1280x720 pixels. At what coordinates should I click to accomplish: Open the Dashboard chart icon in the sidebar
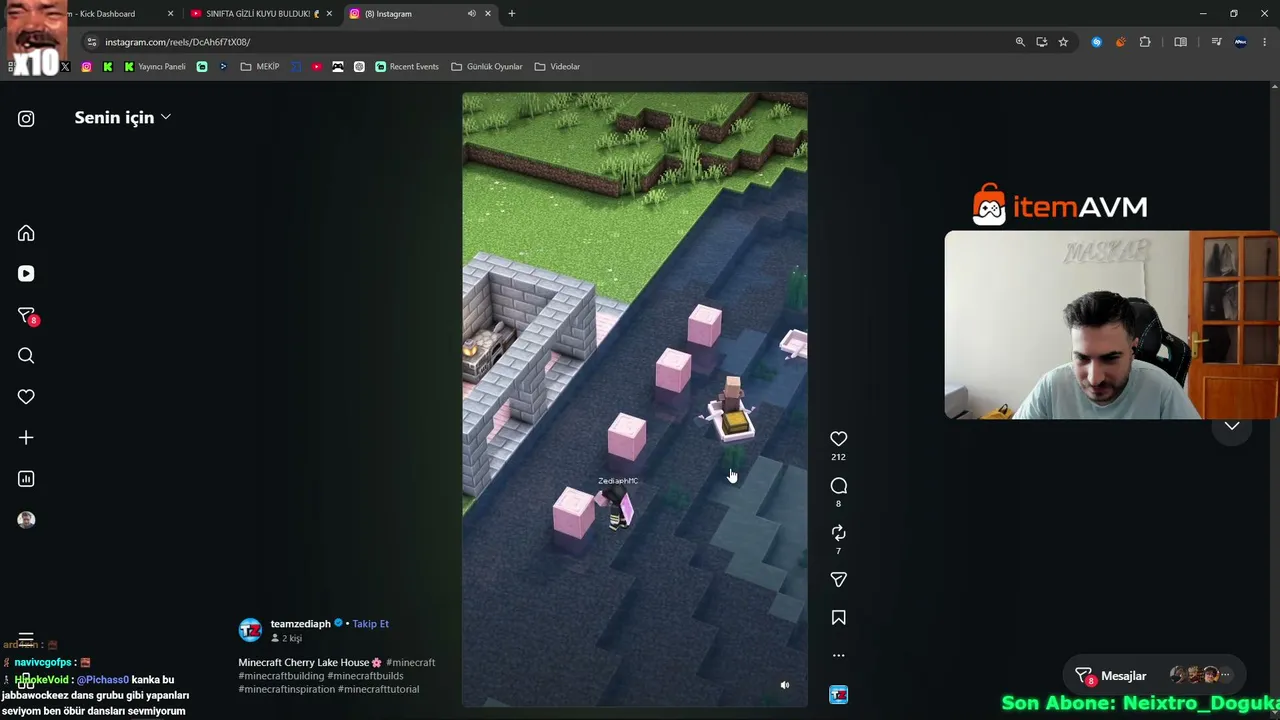point(26,479)
